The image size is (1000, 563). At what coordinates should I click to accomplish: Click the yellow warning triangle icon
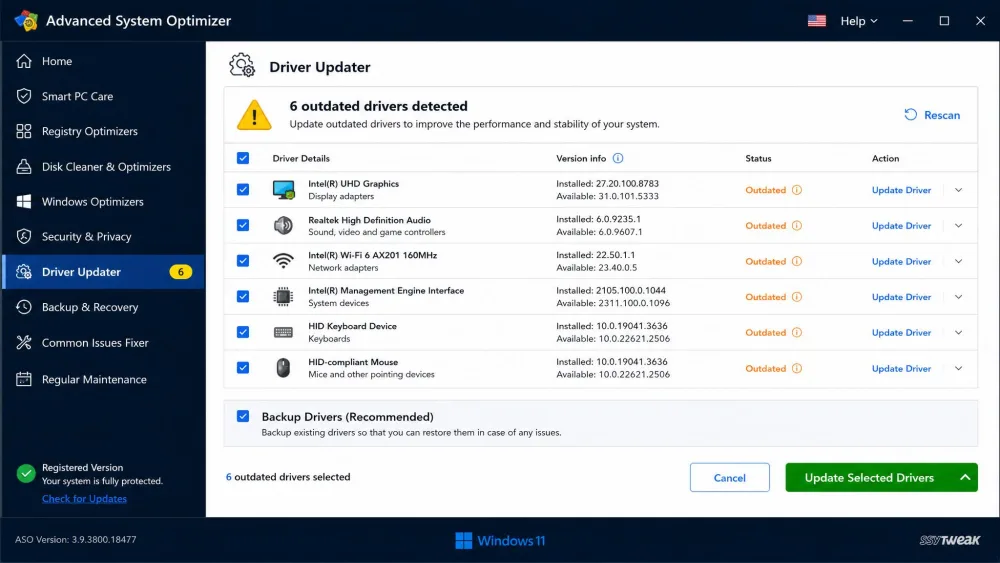[x=254, y=115]
